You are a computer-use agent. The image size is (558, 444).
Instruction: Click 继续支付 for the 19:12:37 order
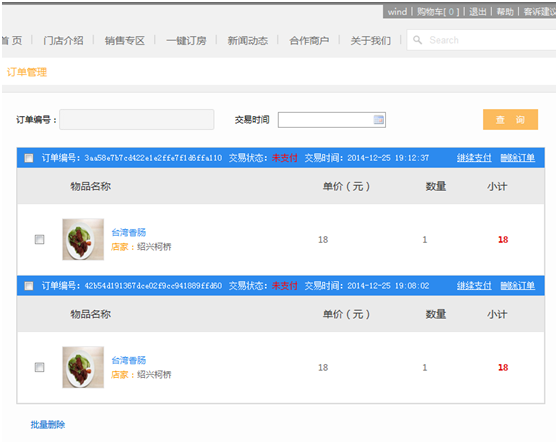coord(474,158)
